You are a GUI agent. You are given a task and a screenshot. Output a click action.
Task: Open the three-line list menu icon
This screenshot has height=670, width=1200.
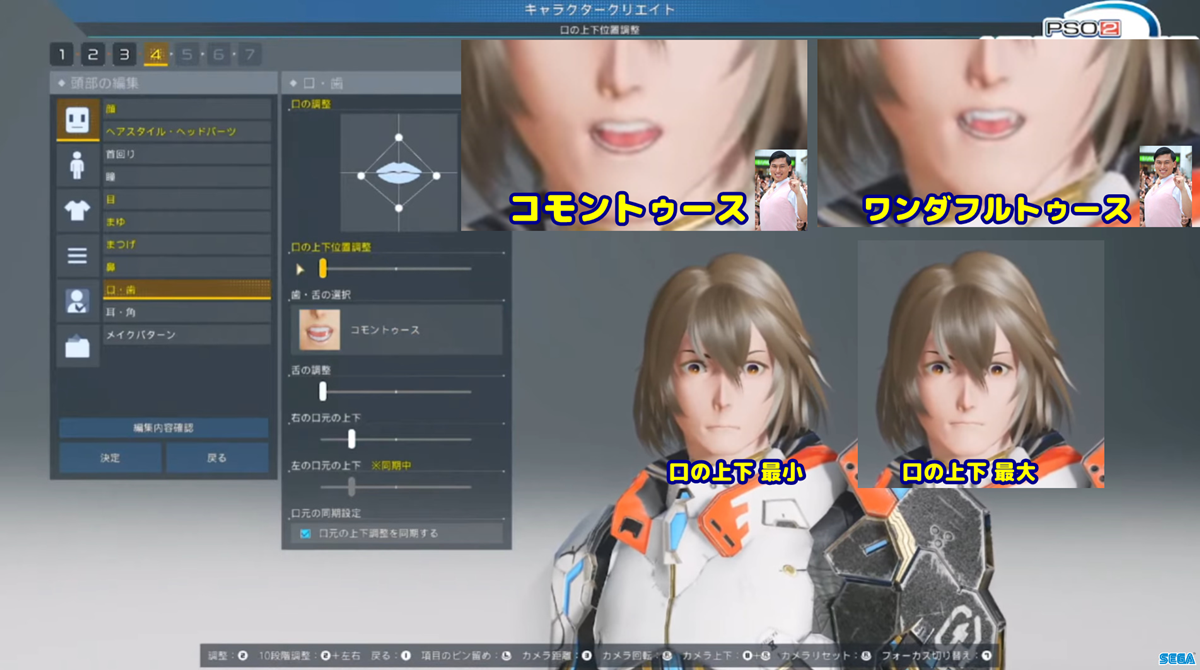[77, 255]
